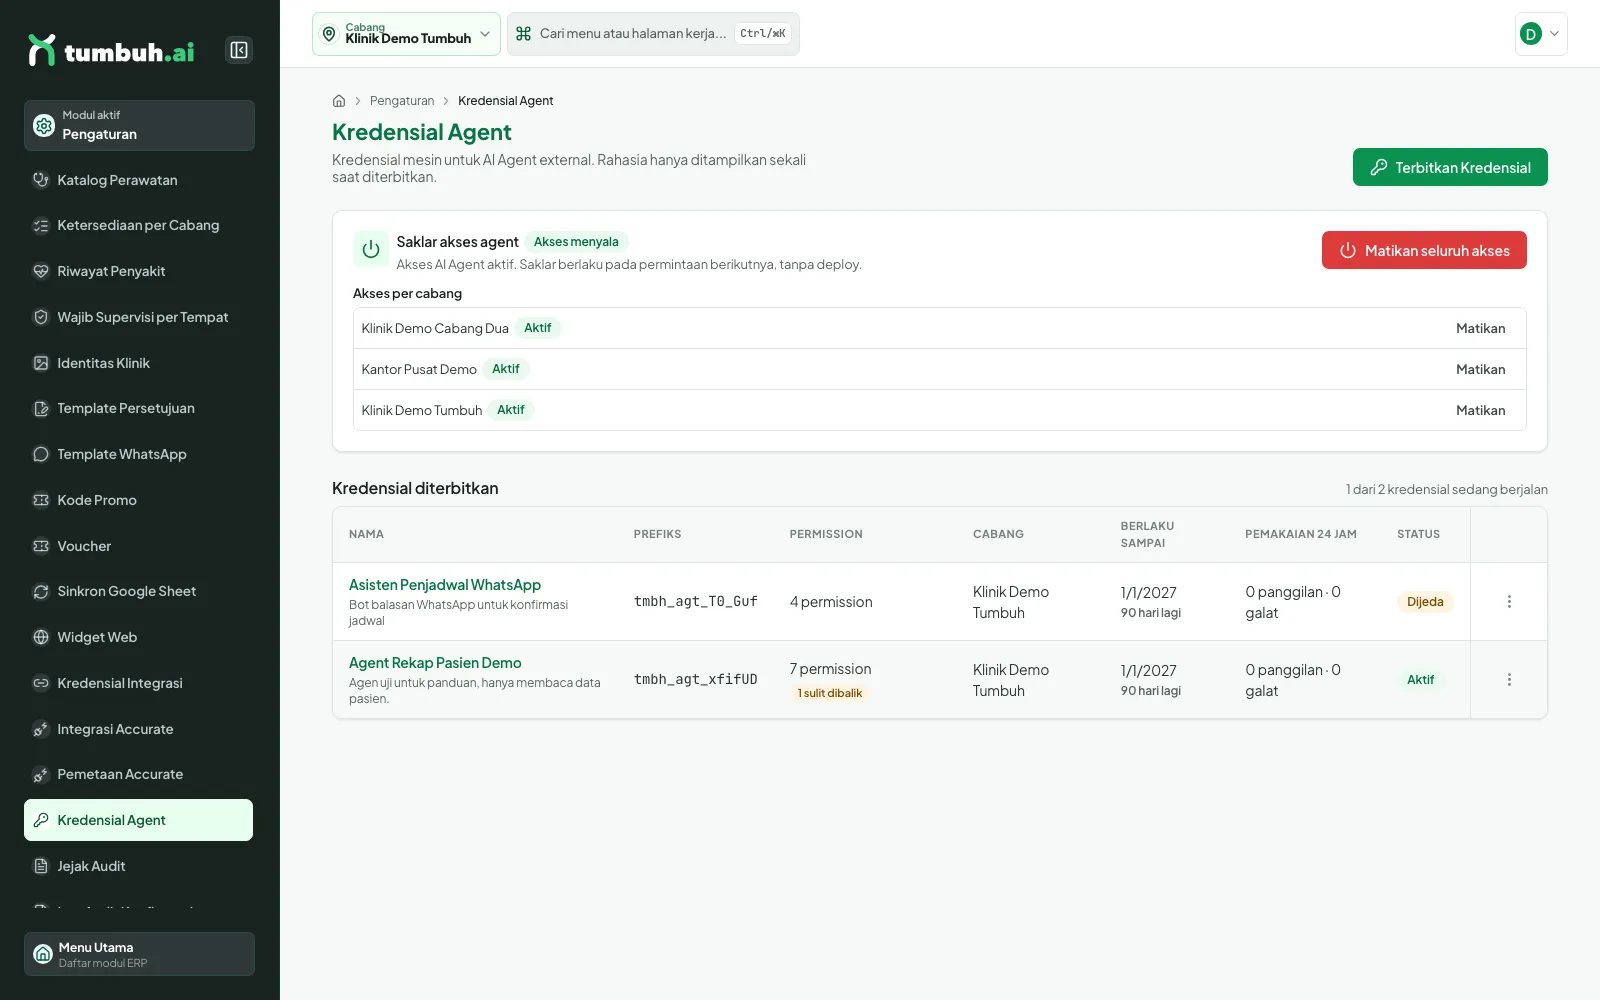Click the prefix tmbh_agt_xfifUD
This screenshot has height=1000, width=1600.
[x=696, y=679]
